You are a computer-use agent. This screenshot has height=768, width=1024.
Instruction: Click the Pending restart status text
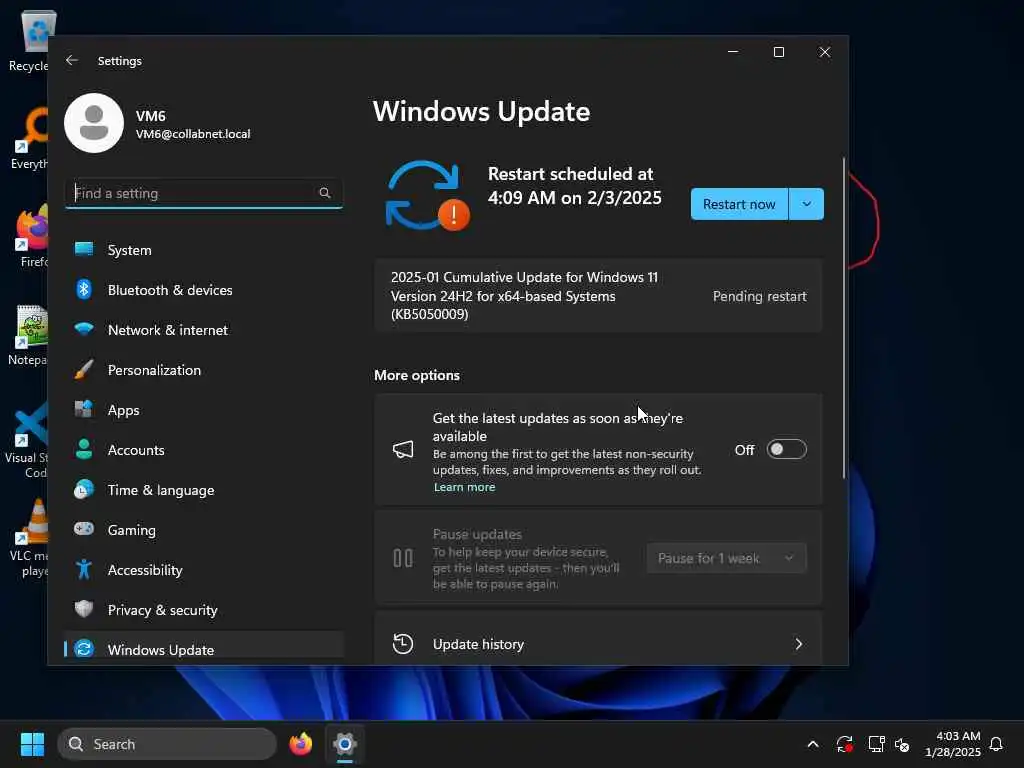coord(760,296)
